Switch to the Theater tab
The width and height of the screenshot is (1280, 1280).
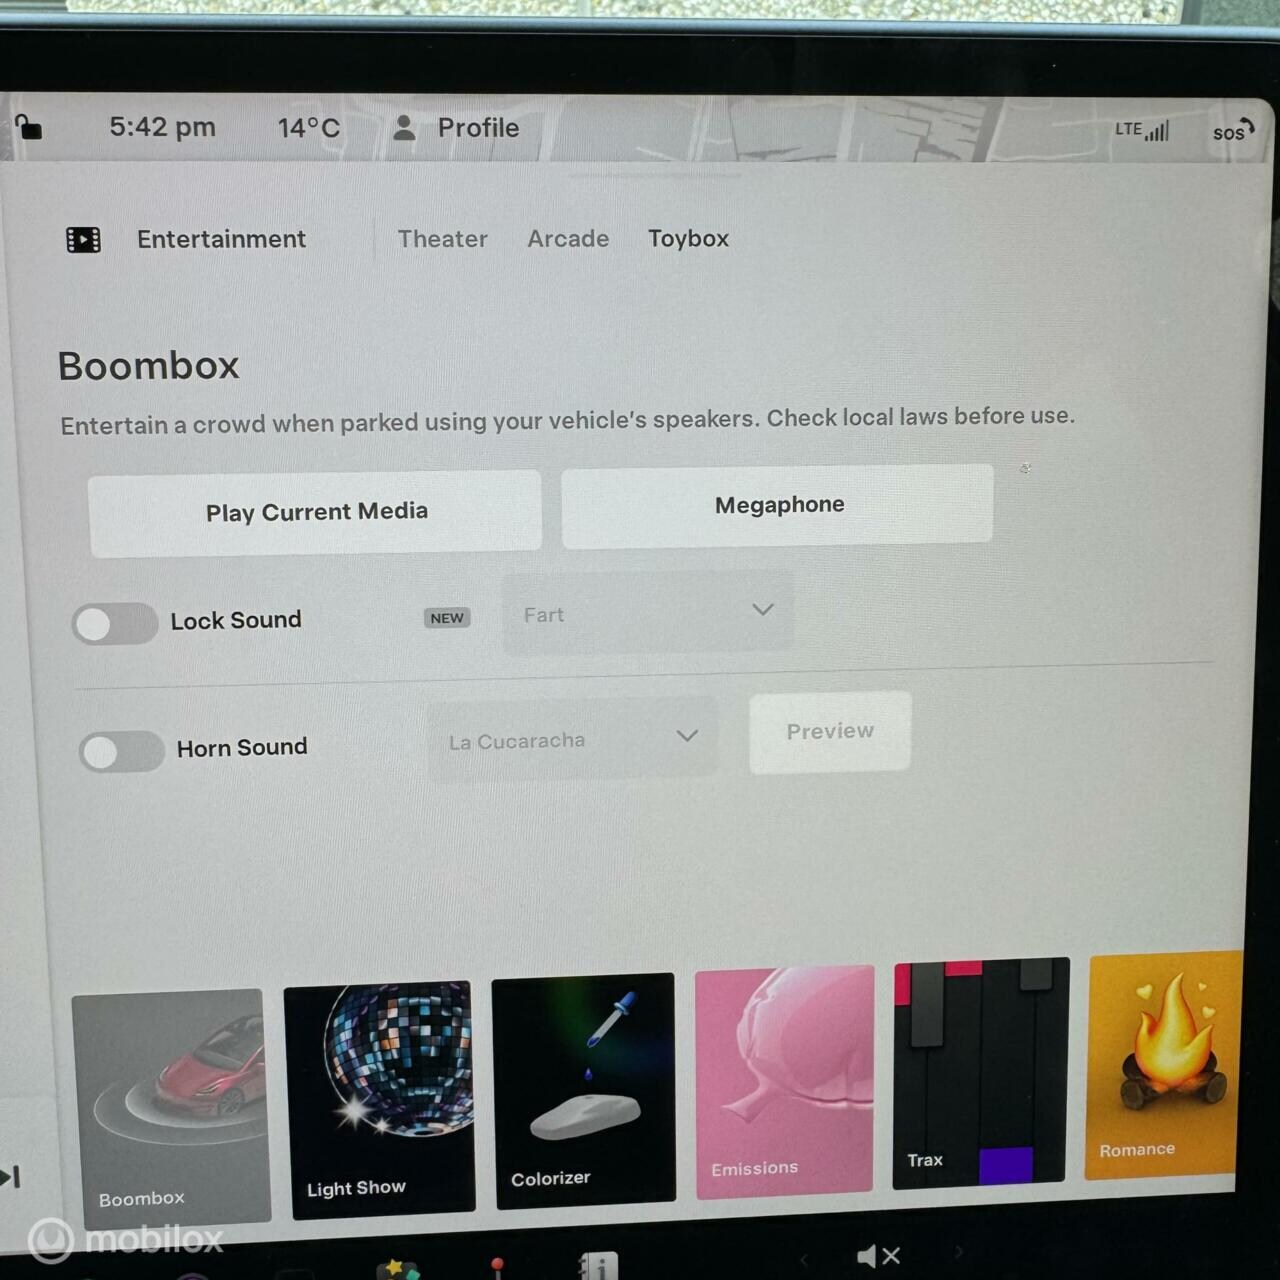pyautogui.click(x=442, y=239)
